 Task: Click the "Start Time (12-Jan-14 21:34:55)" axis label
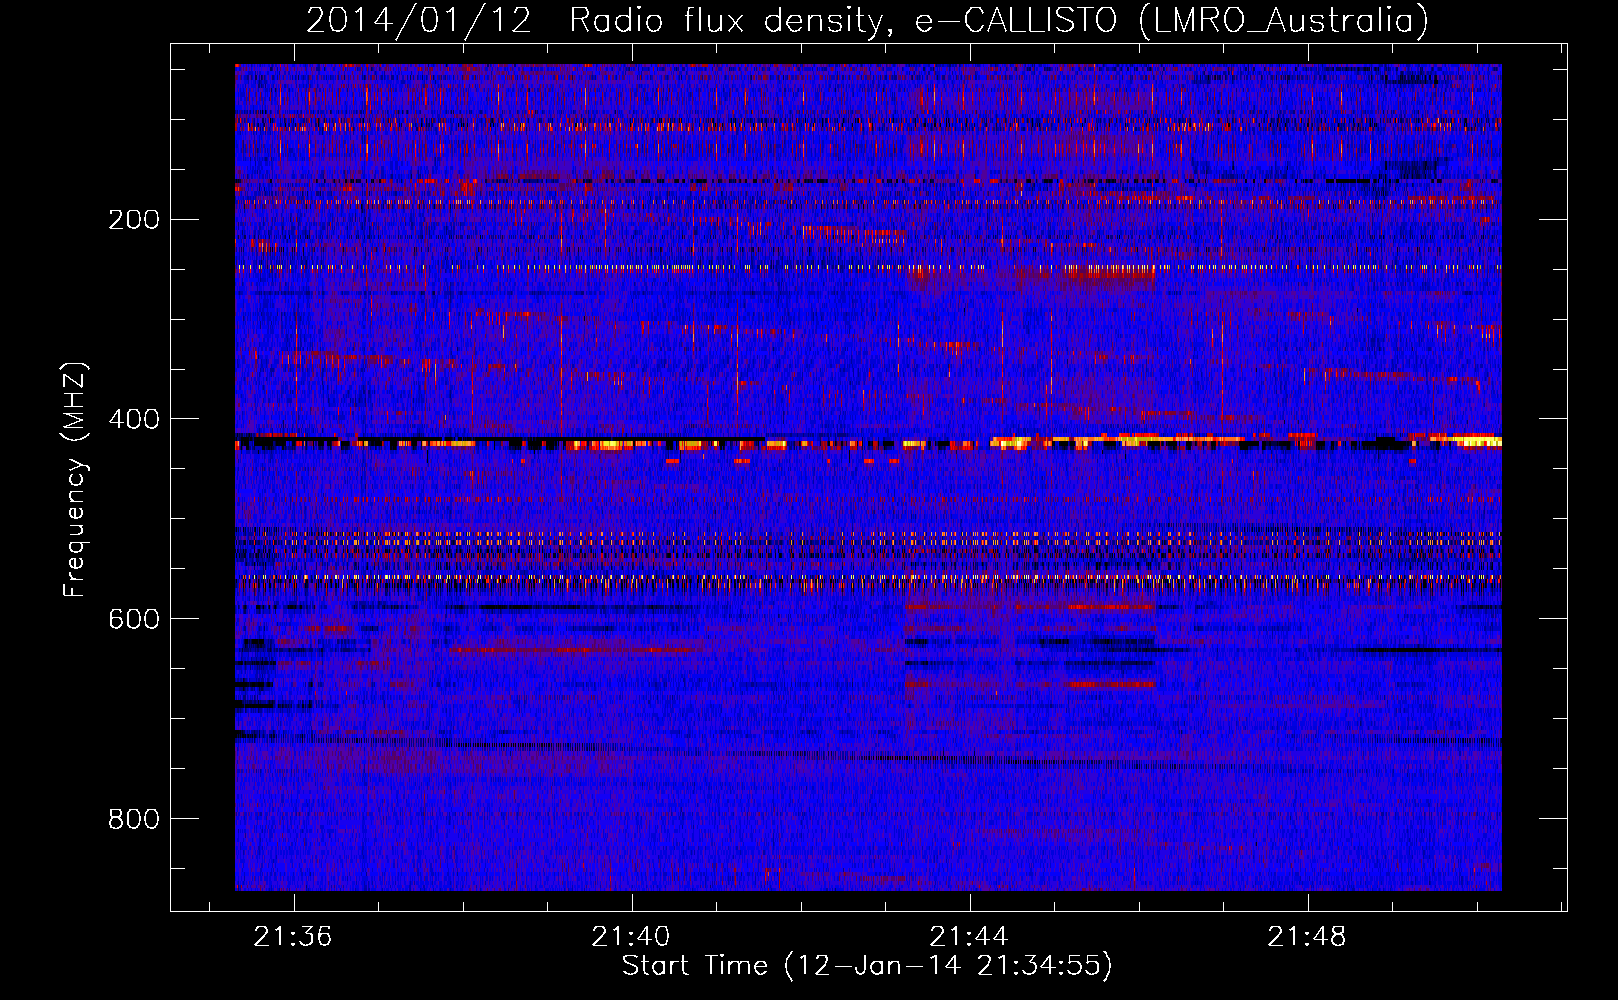coord(867,966)
